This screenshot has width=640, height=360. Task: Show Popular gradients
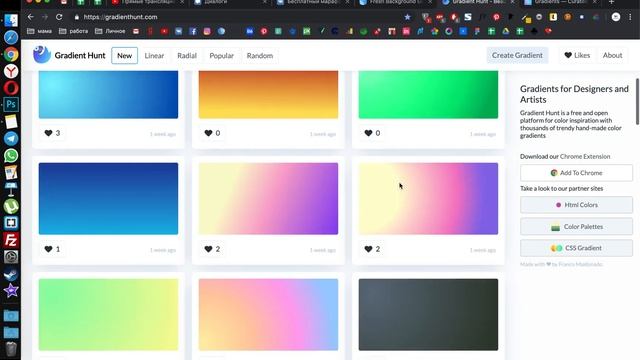[222, 56]
